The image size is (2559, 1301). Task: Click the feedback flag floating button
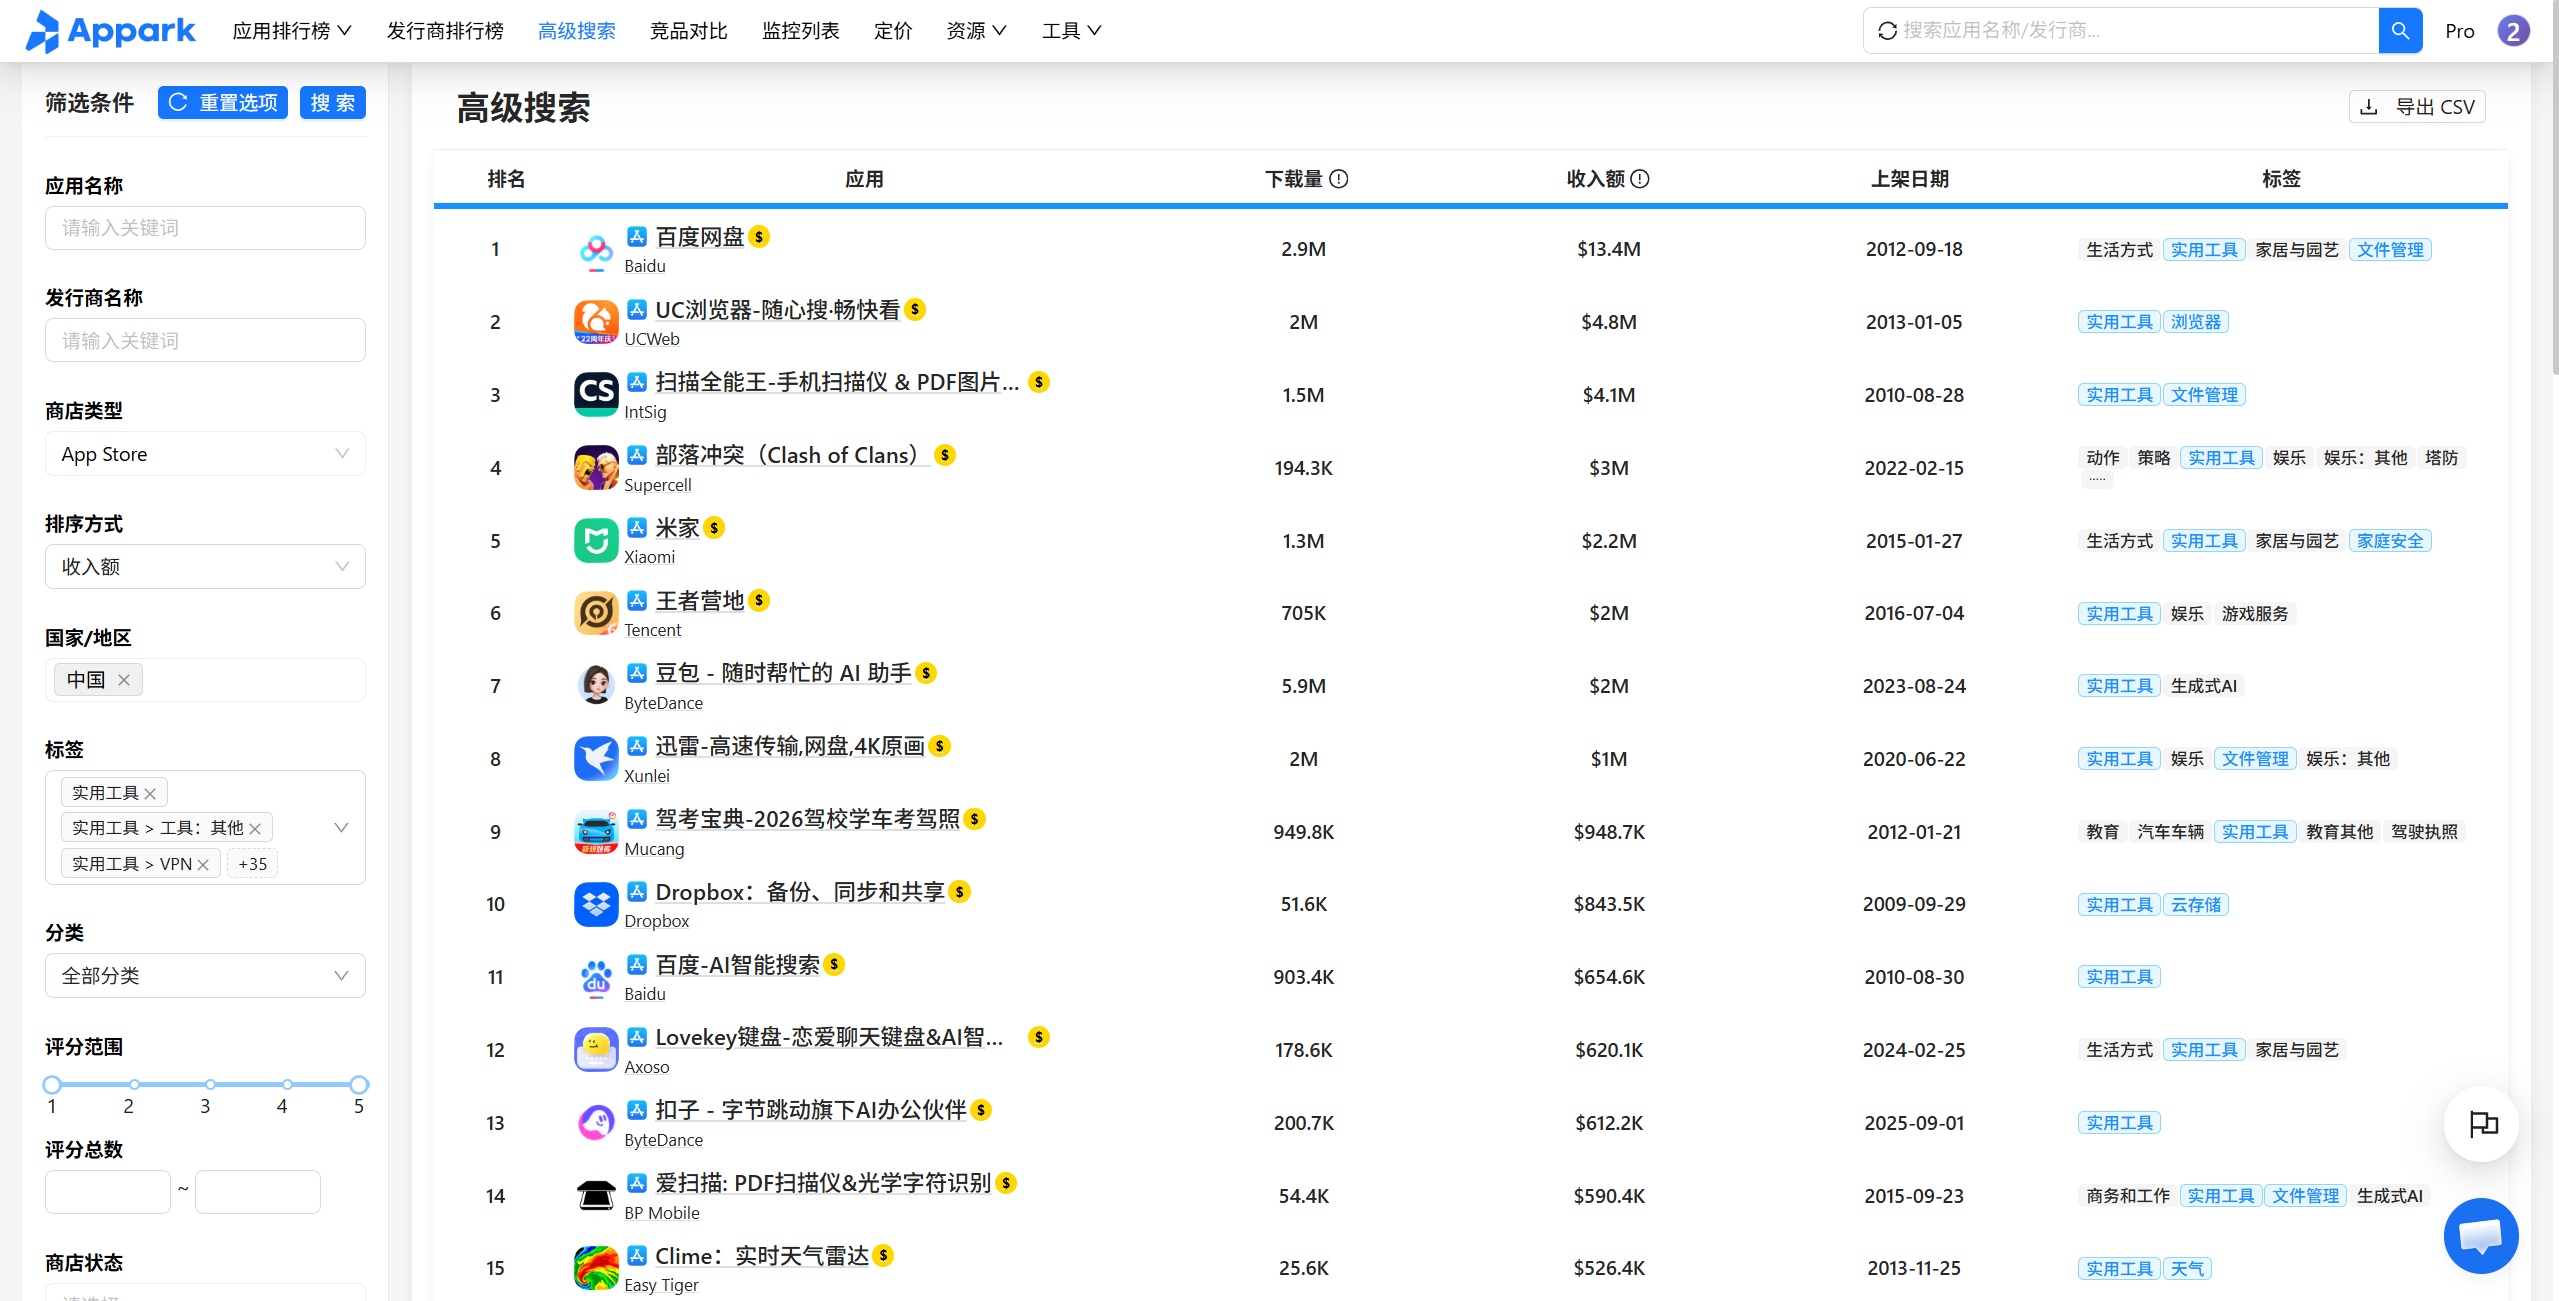click(x=2481, y=1124)
